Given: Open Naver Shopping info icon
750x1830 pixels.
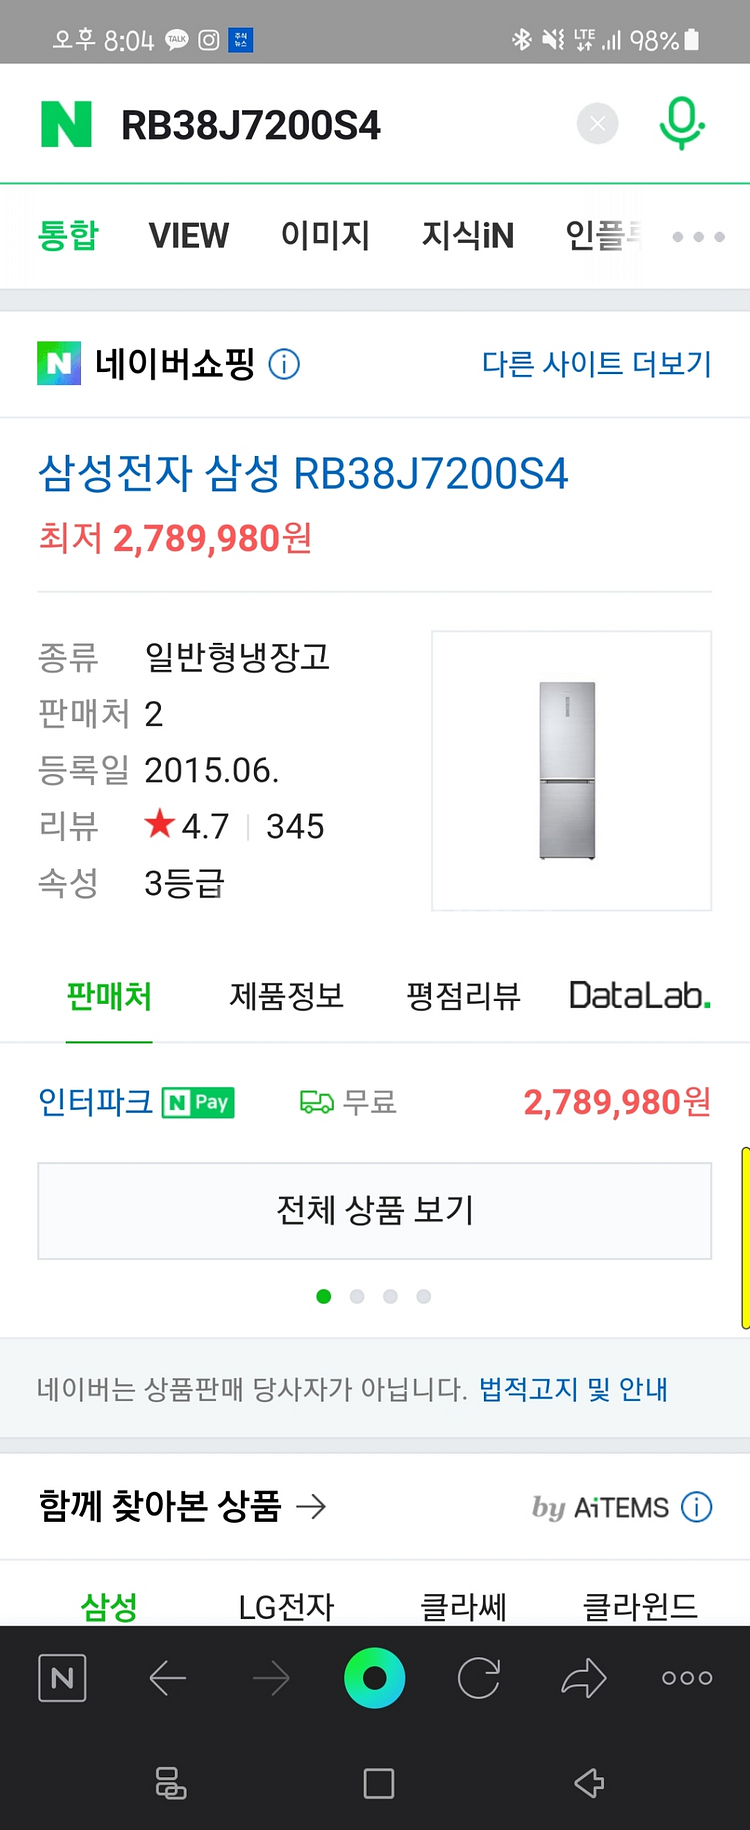Looking at the screenshot, I should pyautogui.click(x=284, y=364).
